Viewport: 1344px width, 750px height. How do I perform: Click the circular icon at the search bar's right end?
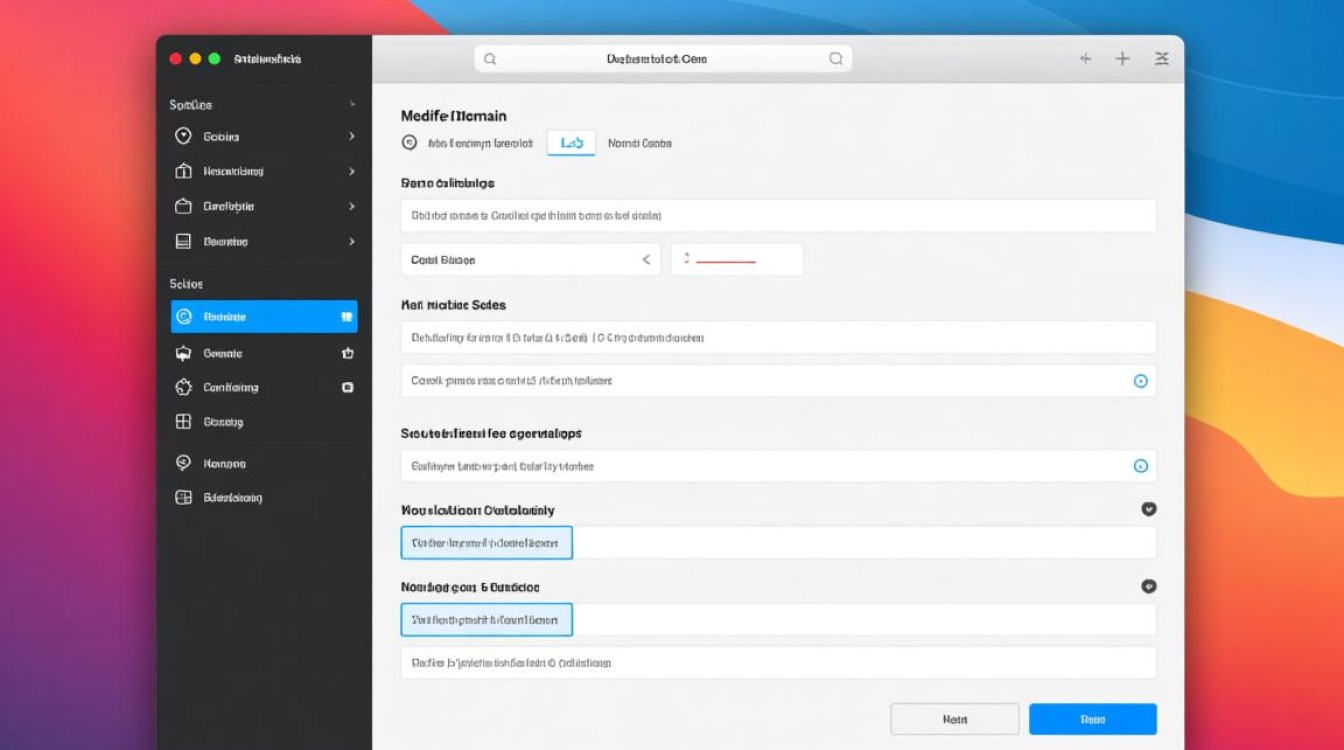coord(836,59)
